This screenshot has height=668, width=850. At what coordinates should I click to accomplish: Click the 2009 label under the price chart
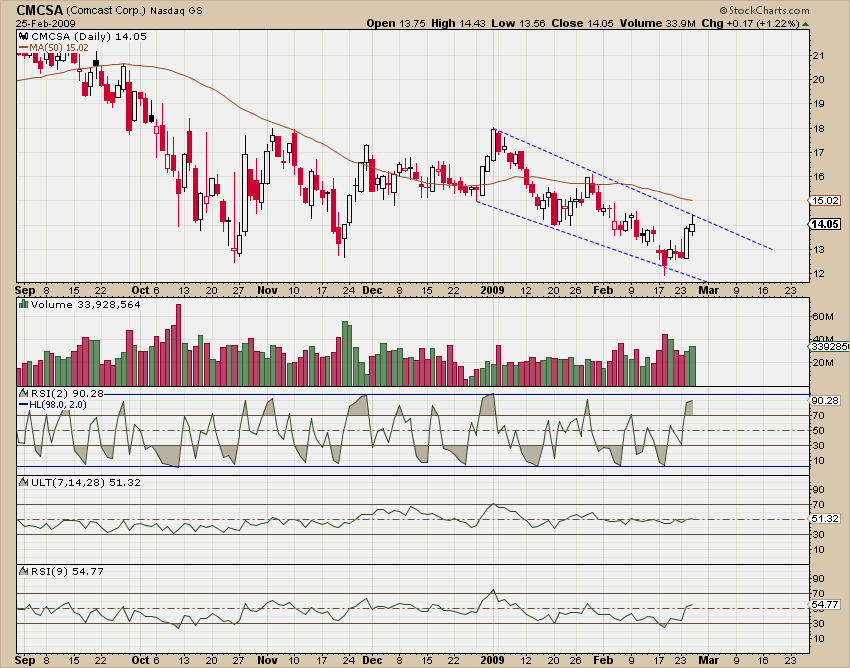click(492, 290)
